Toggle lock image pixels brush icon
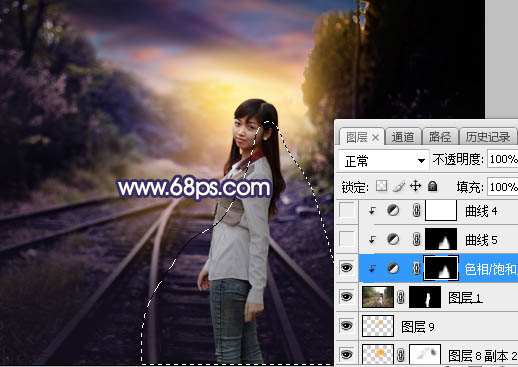Image resolution: width=518 pixels, height=367 pixels. pos(399,186)
